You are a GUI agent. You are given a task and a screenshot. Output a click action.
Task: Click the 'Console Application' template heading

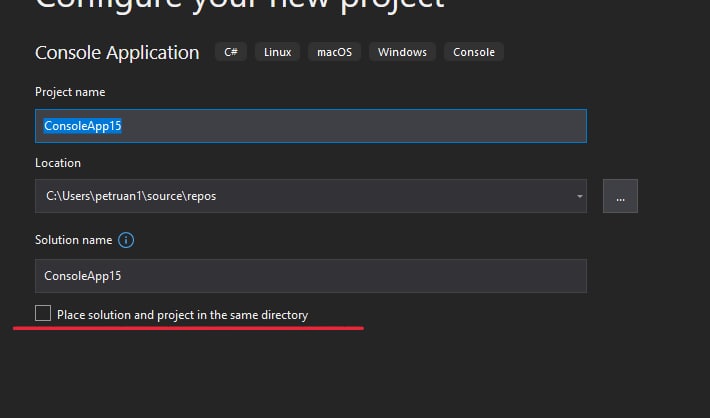point(117,53)
